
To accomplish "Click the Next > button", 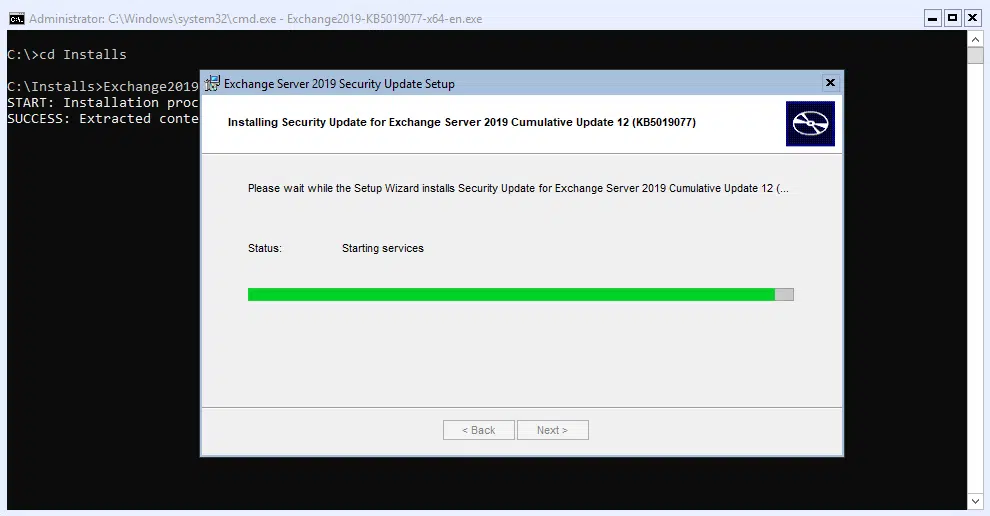I will coord(552,430).
